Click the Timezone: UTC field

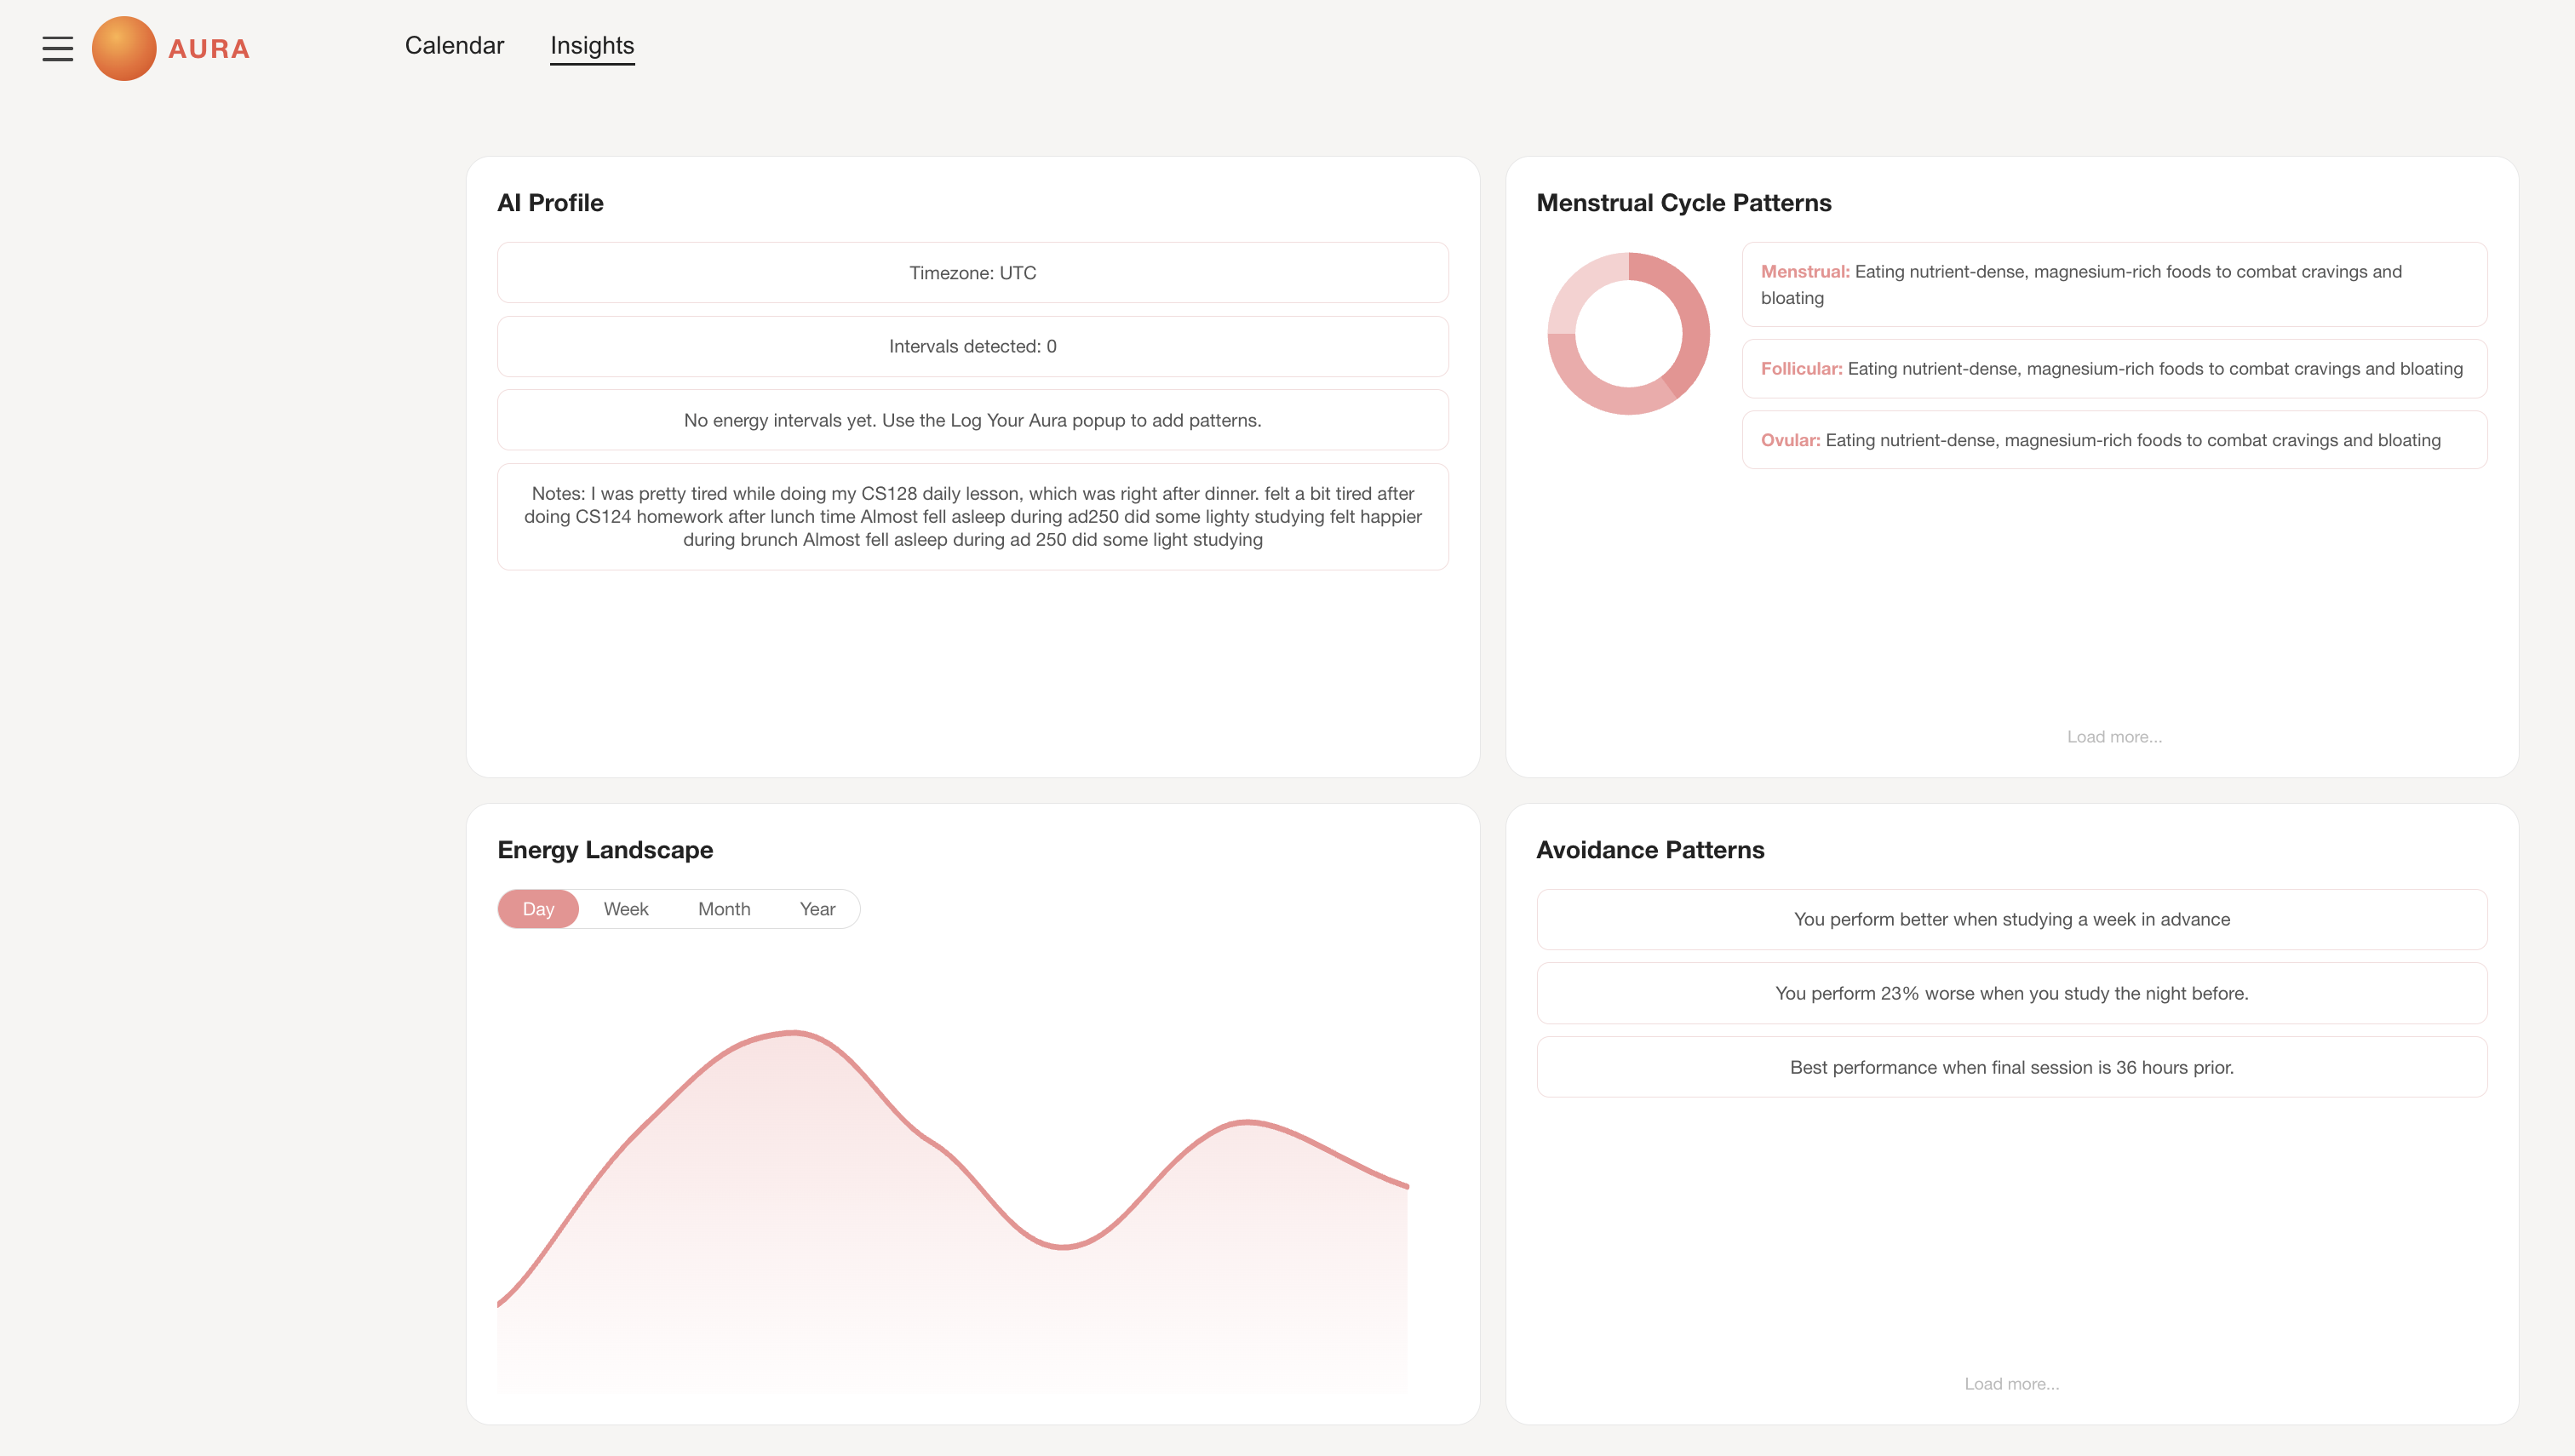coord(972,273)
